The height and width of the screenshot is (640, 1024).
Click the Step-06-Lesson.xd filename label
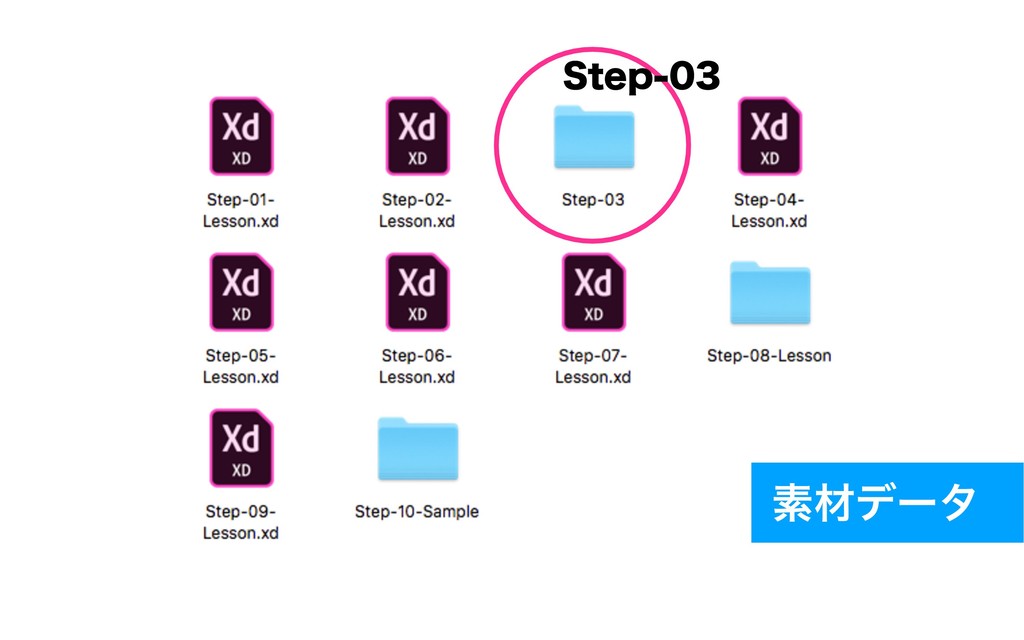417,366
